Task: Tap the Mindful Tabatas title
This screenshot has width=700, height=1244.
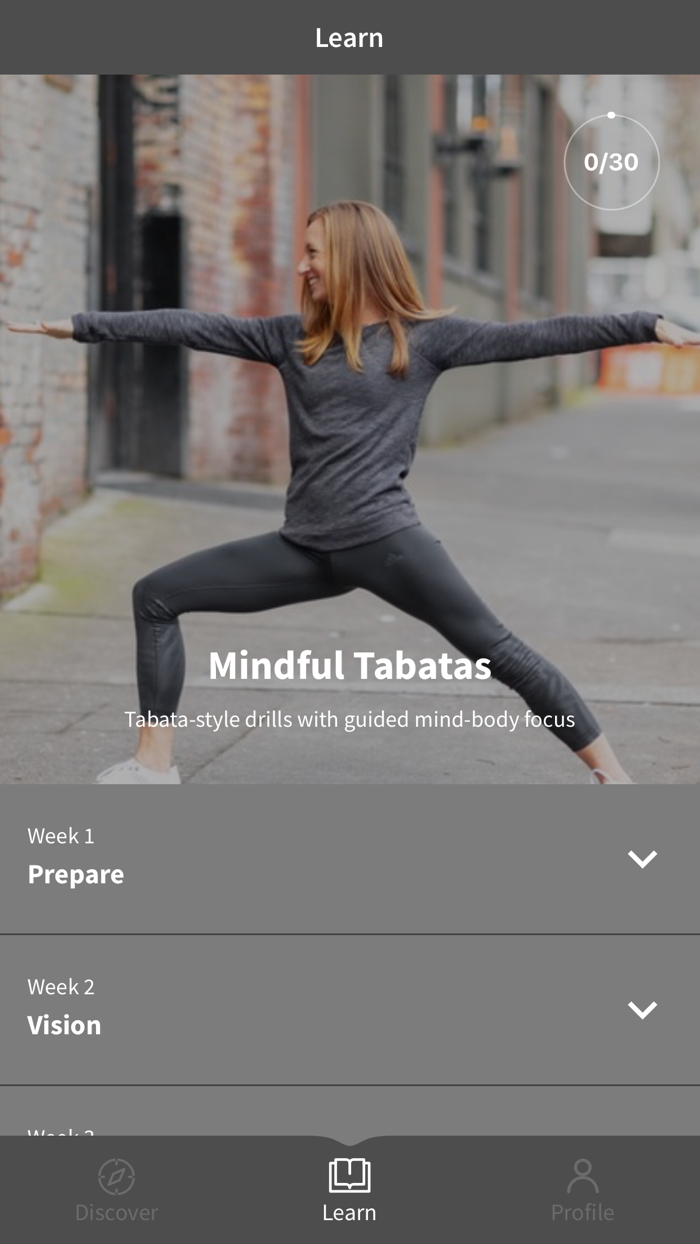Action: tap(350, 666)
